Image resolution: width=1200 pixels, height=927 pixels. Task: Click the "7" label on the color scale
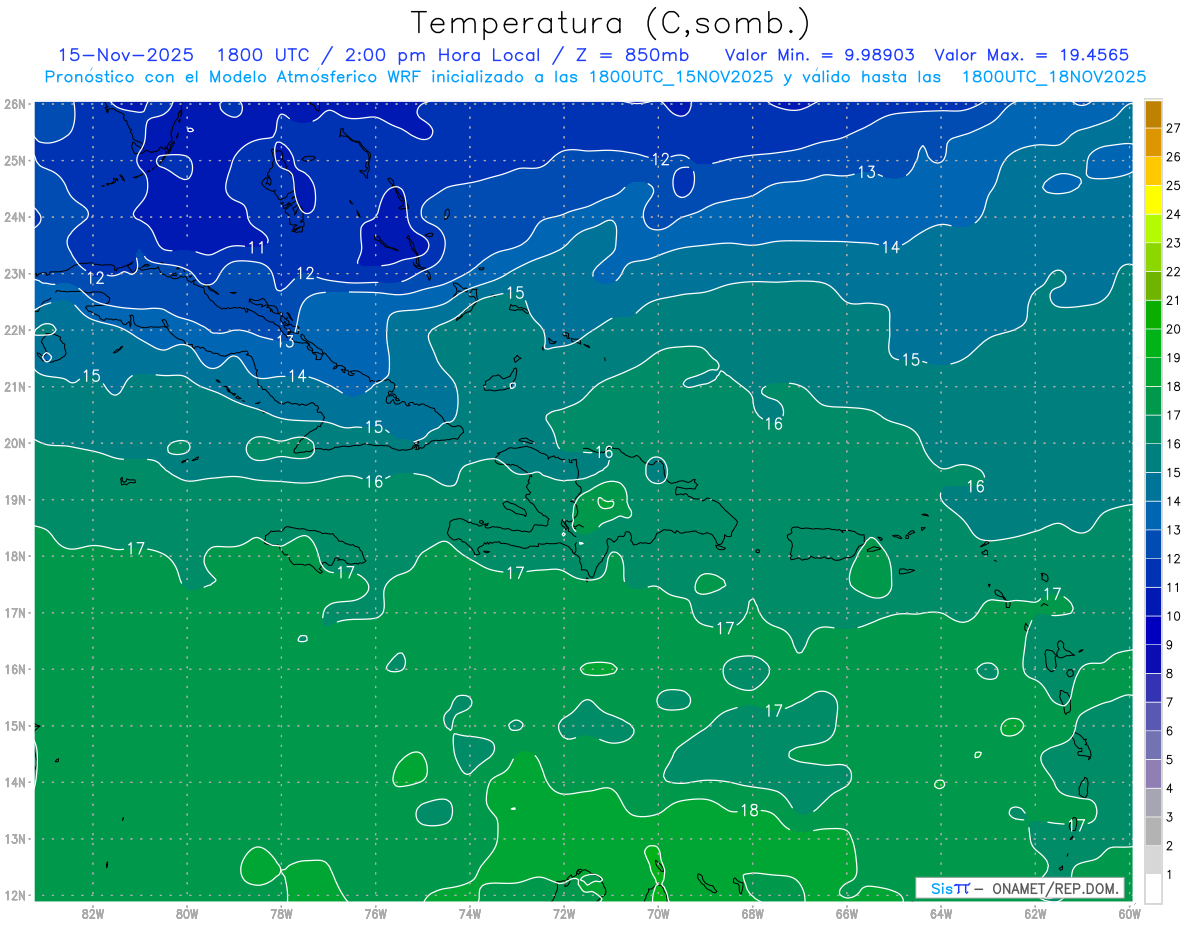[1170, 702]
